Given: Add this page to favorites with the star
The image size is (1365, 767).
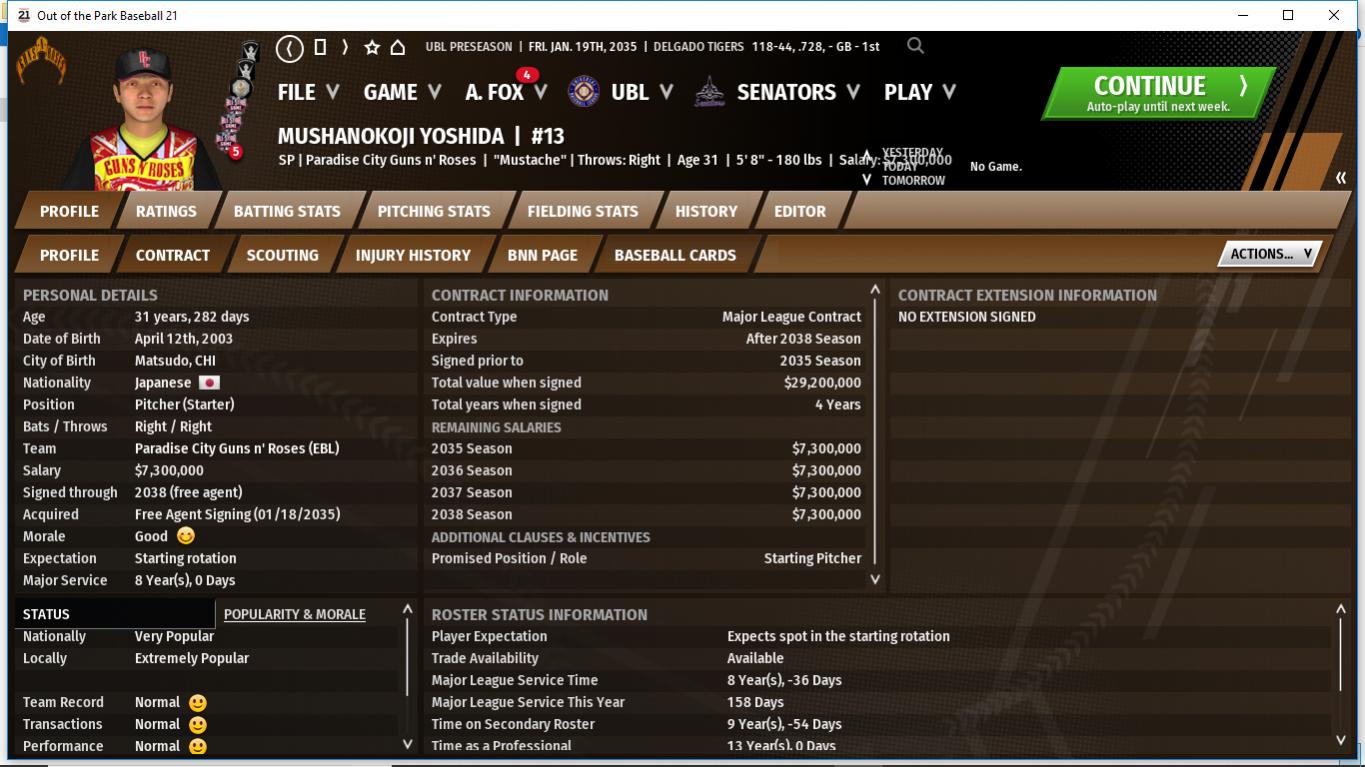Looking at the screenshot, I should [x=372, y=47].
